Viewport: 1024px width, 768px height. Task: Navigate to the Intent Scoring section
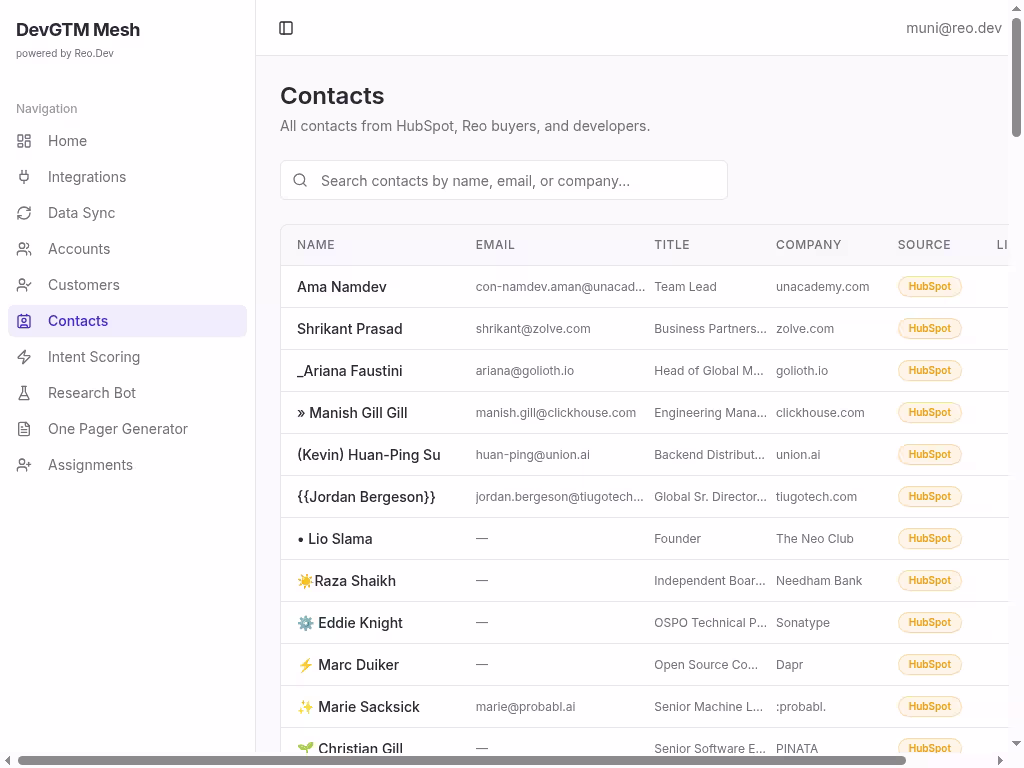point(94,357)
